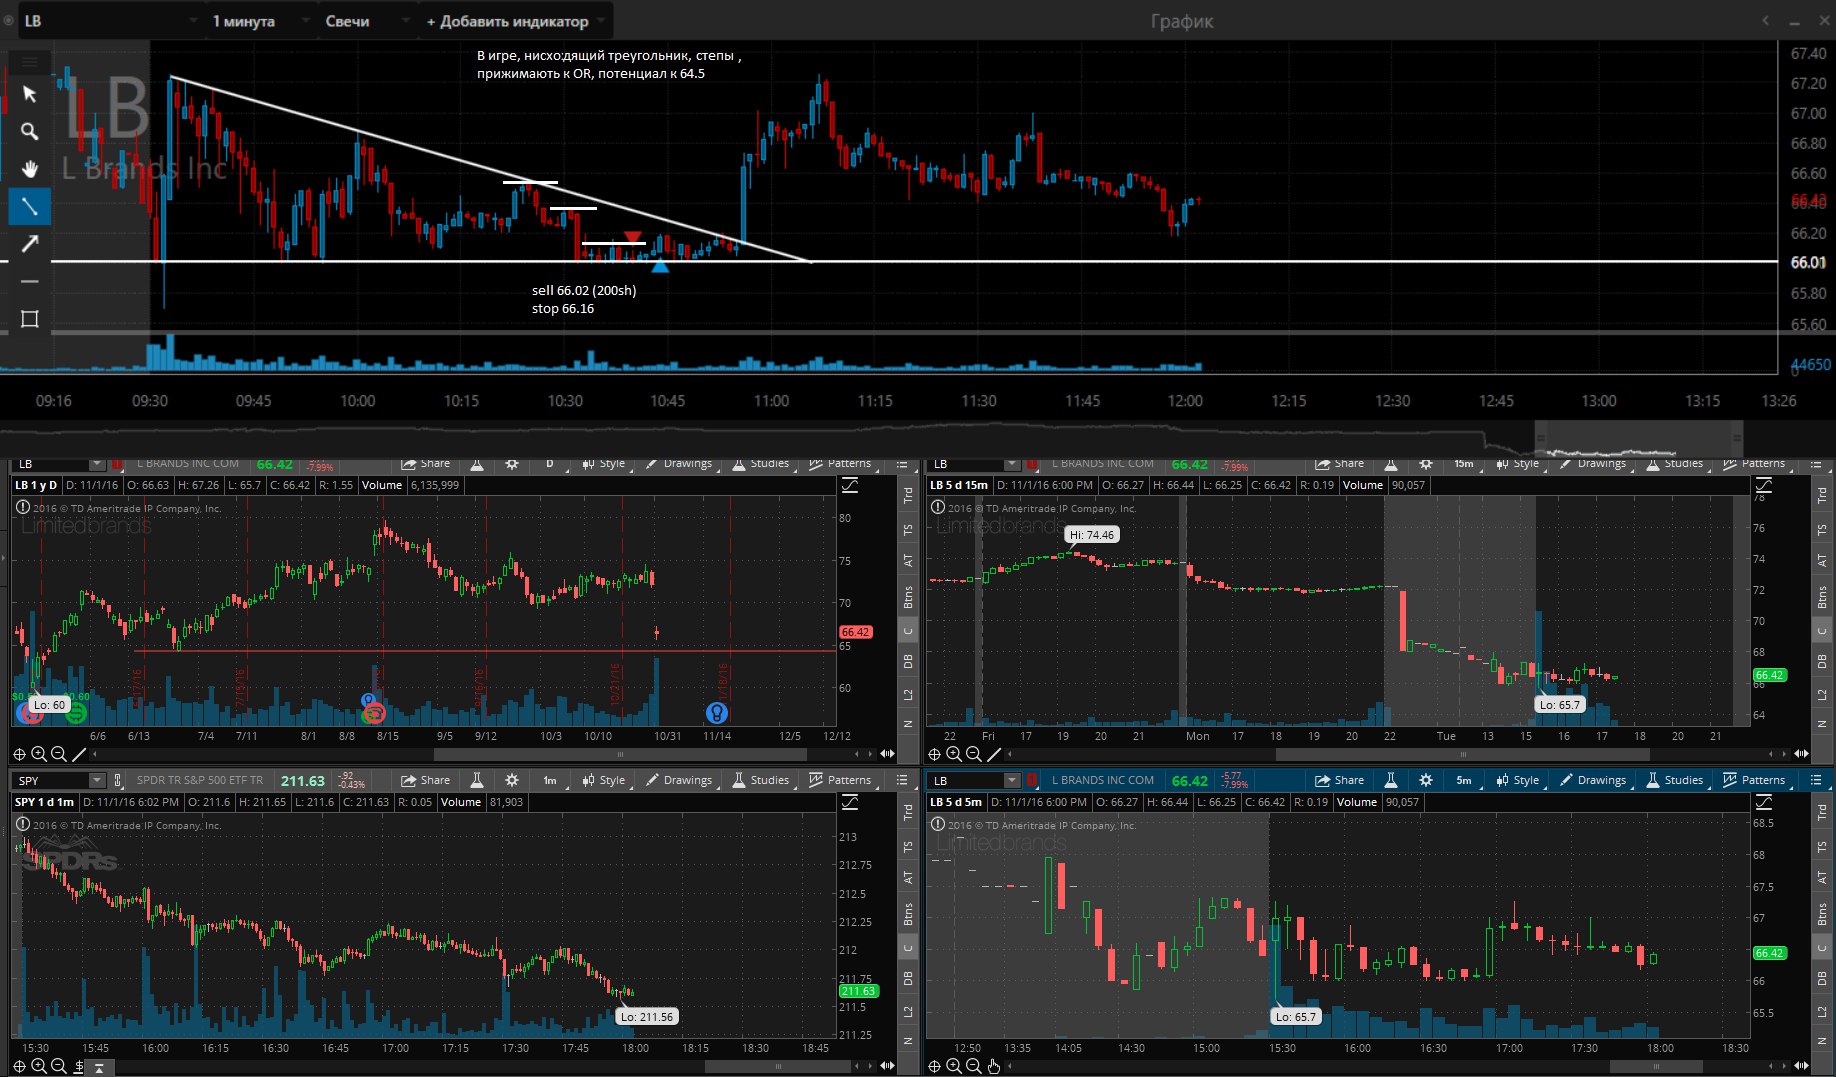
Task: Click '+ Добавить индикатор' button
Action: (x=514, y=21)
